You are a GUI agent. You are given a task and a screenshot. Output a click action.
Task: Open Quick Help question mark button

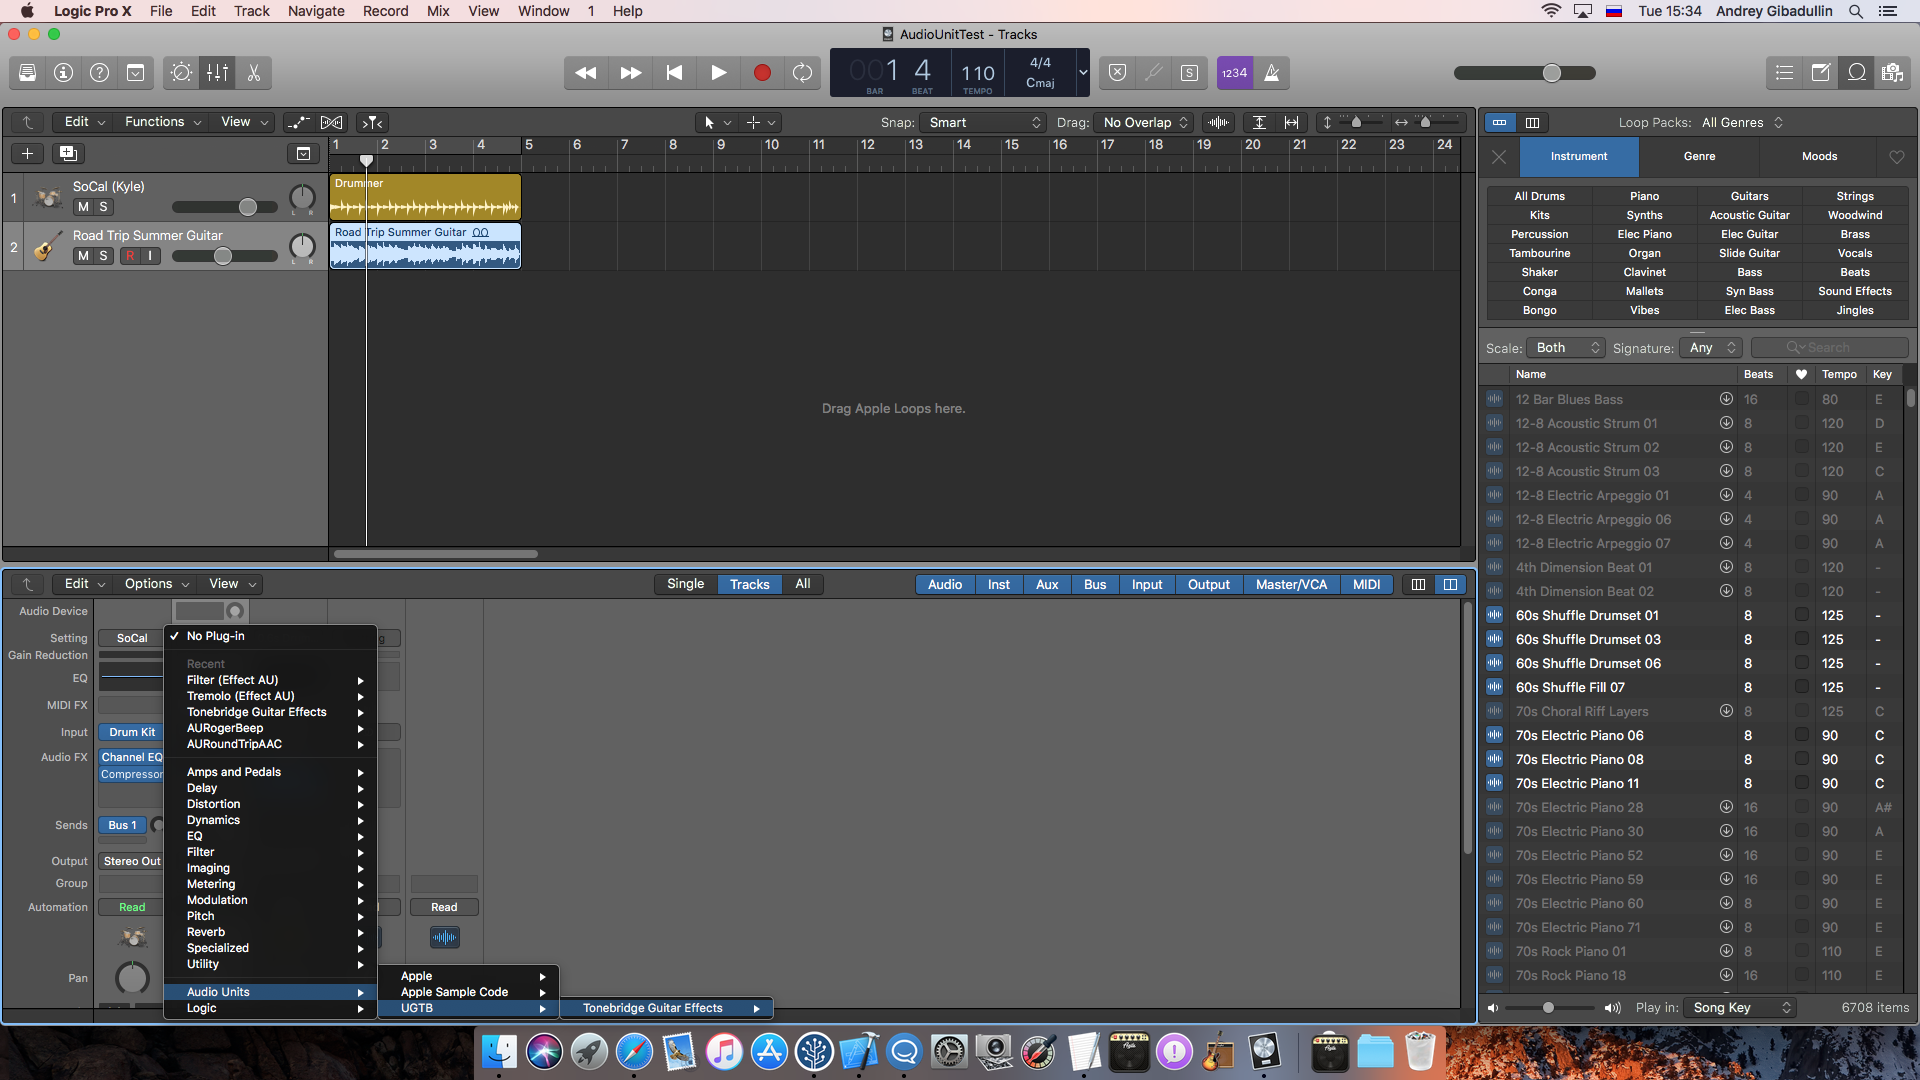100,73
